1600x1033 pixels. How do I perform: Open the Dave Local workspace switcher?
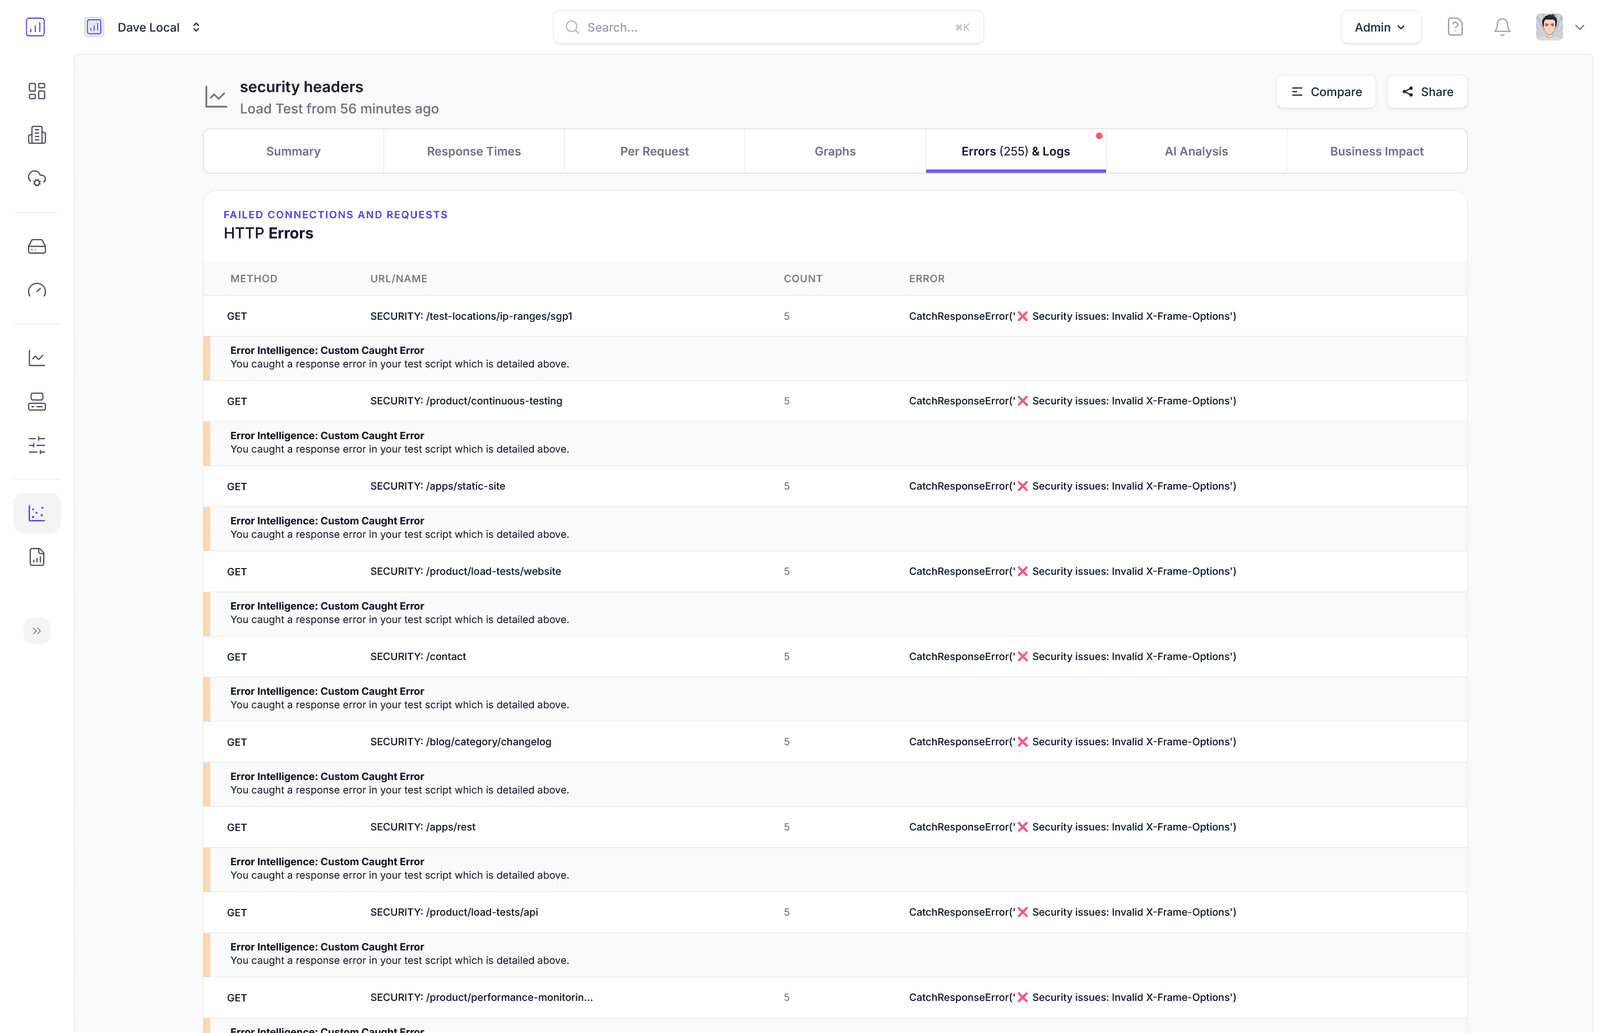pos(149,27)
